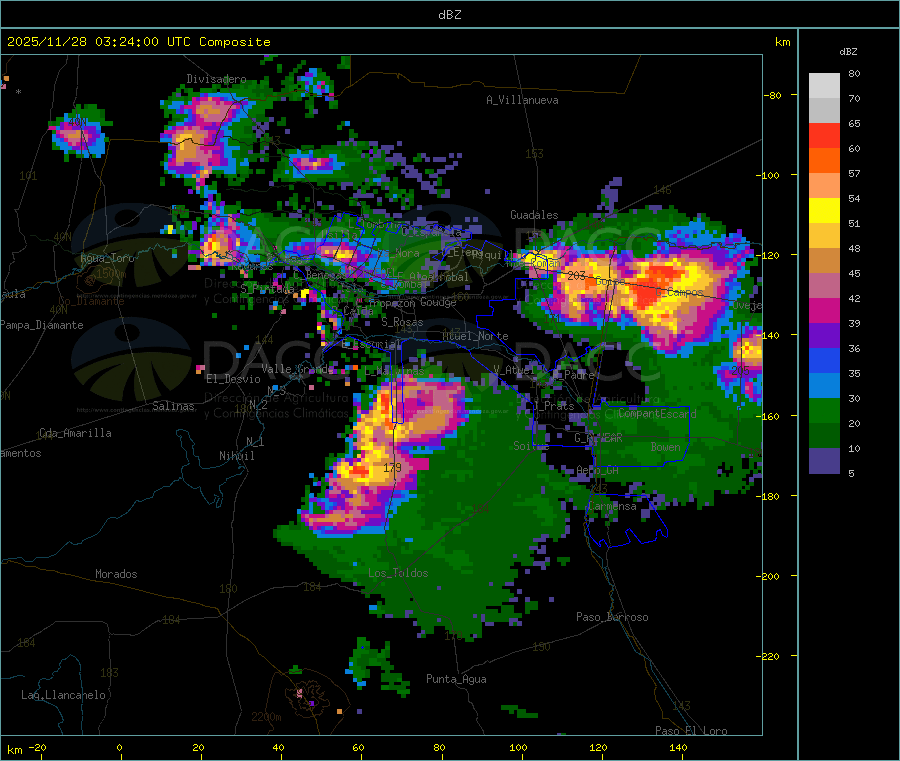Viewport: 900px width, 761px height.
Task: Click the Pampa_Diamante place label
Action: (42, 325)
